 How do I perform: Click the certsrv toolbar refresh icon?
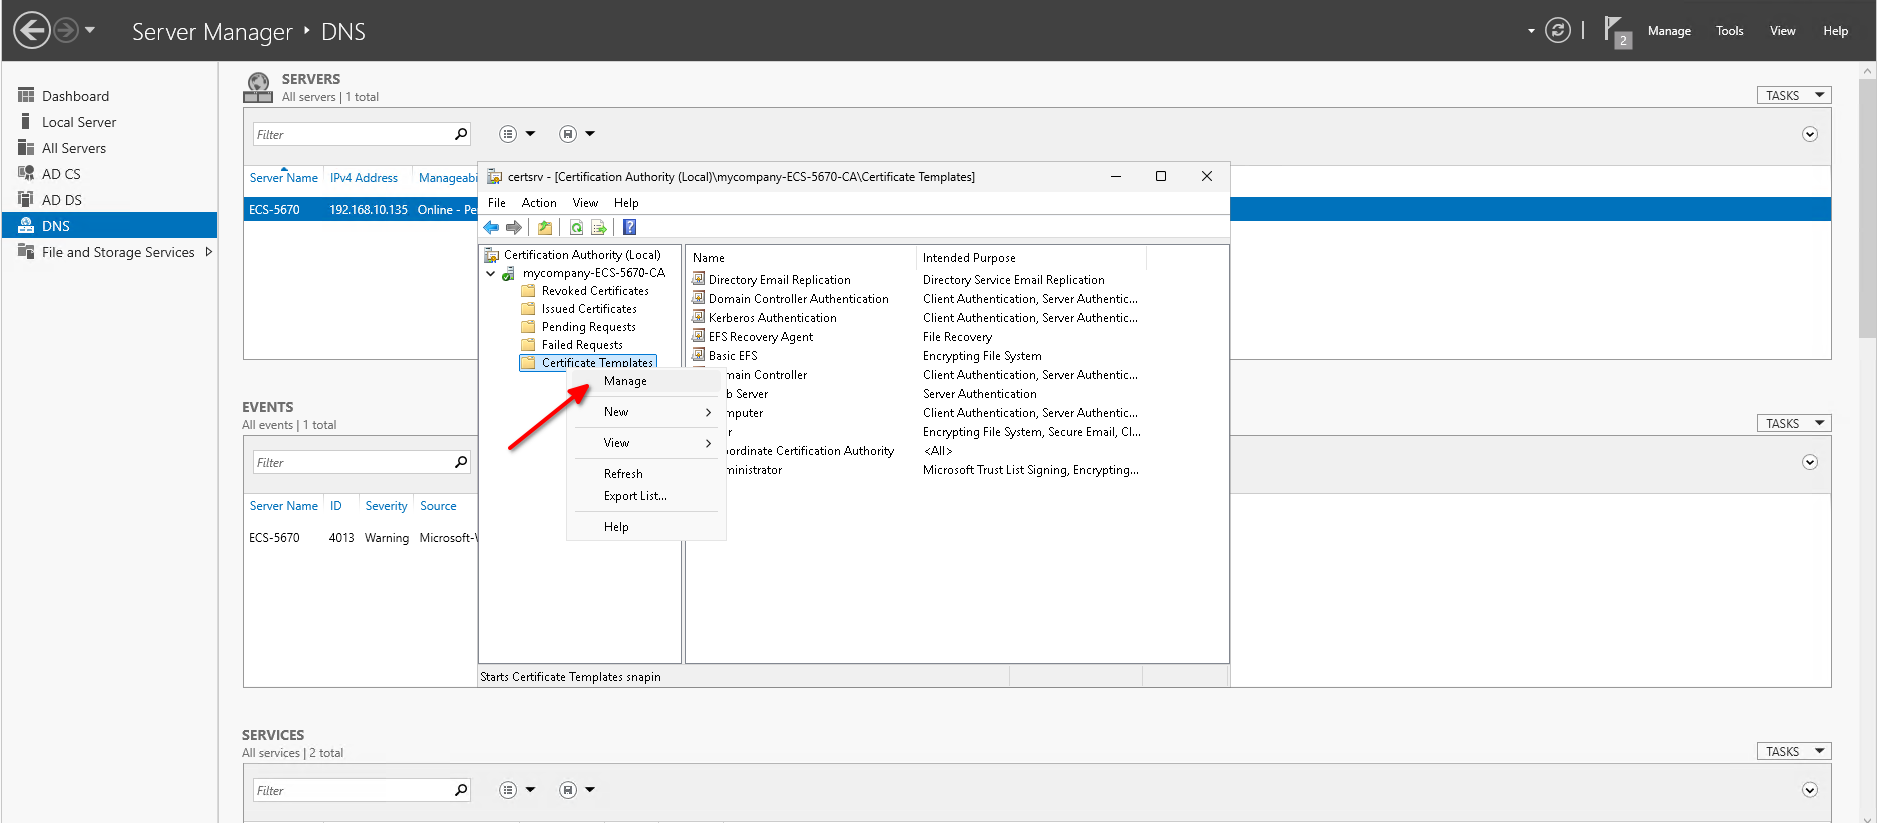click(576, 228)
